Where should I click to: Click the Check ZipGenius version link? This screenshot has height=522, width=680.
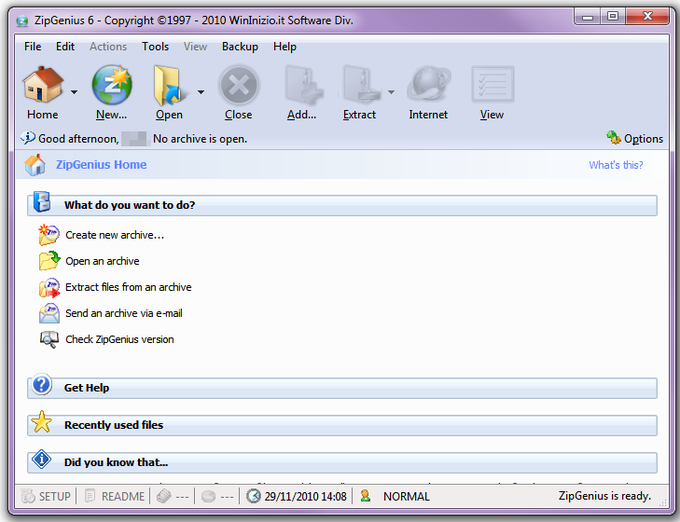click(120, 339)
